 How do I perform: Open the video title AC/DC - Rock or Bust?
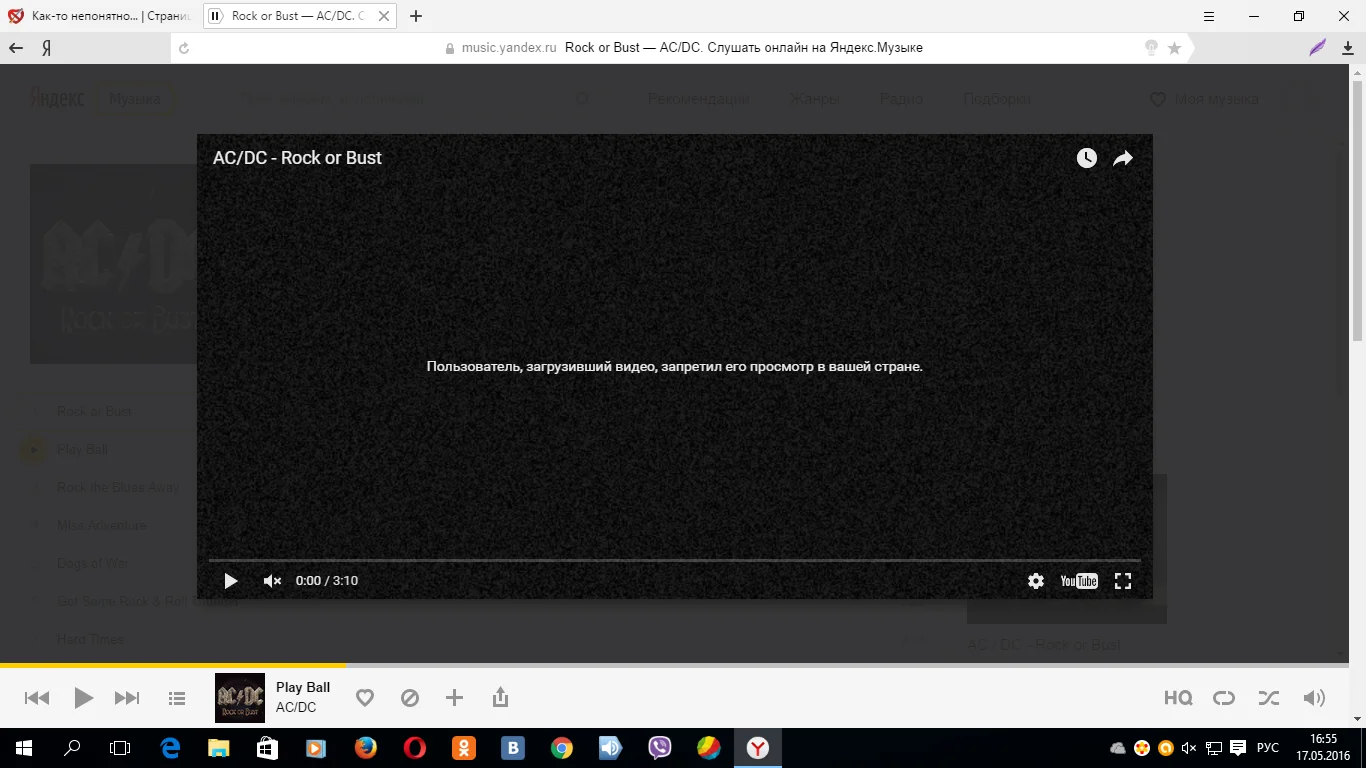[x=297, y=158]
